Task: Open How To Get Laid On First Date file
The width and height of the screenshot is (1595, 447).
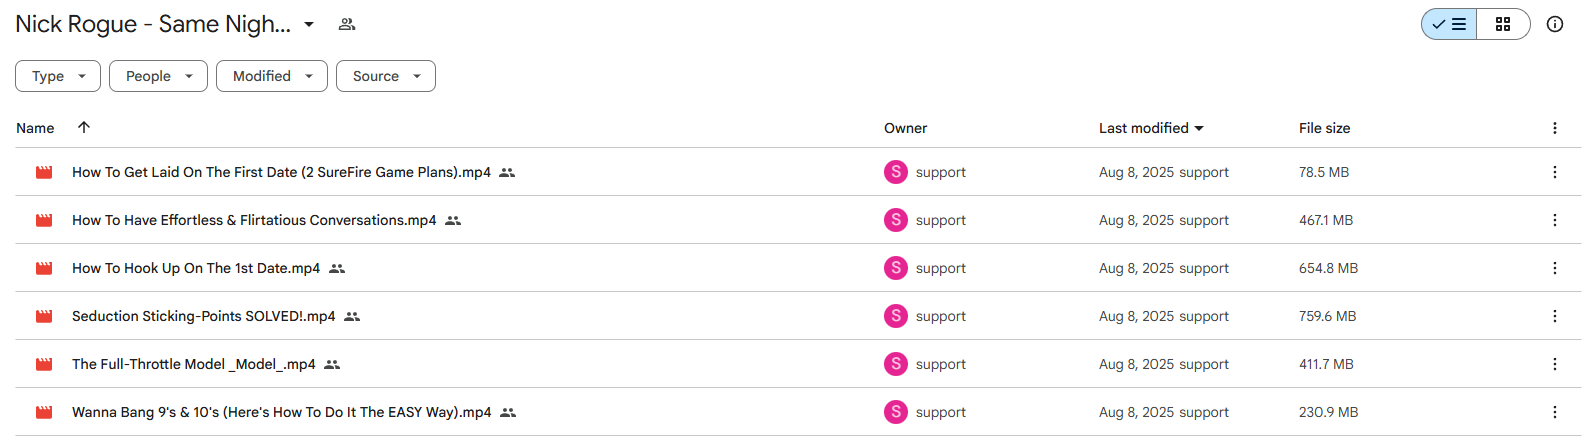Action: [281, 172]
